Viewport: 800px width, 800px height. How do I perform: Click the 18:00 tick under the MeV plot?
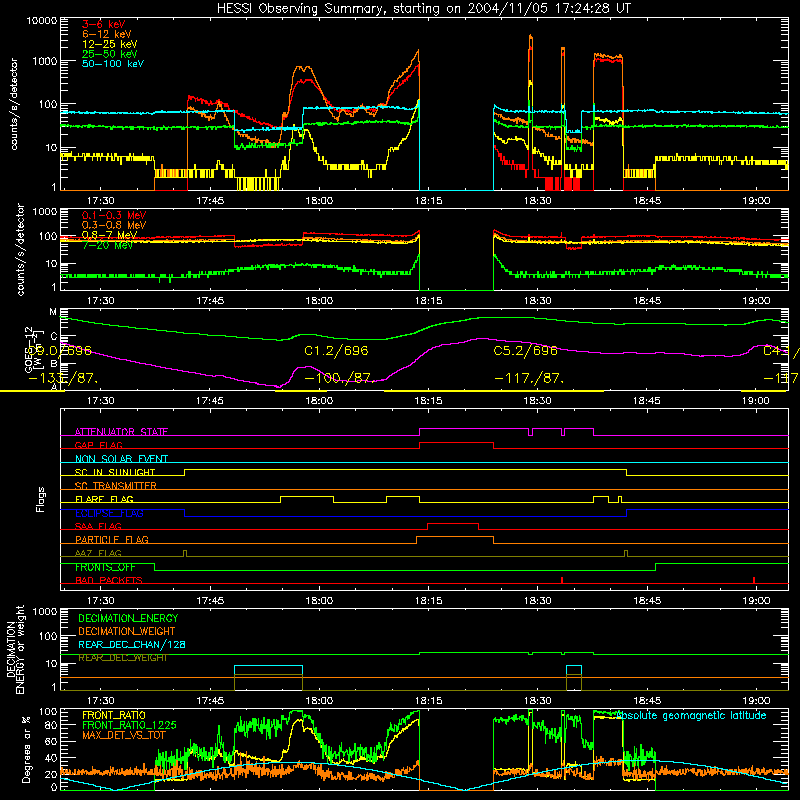point(319,301)
